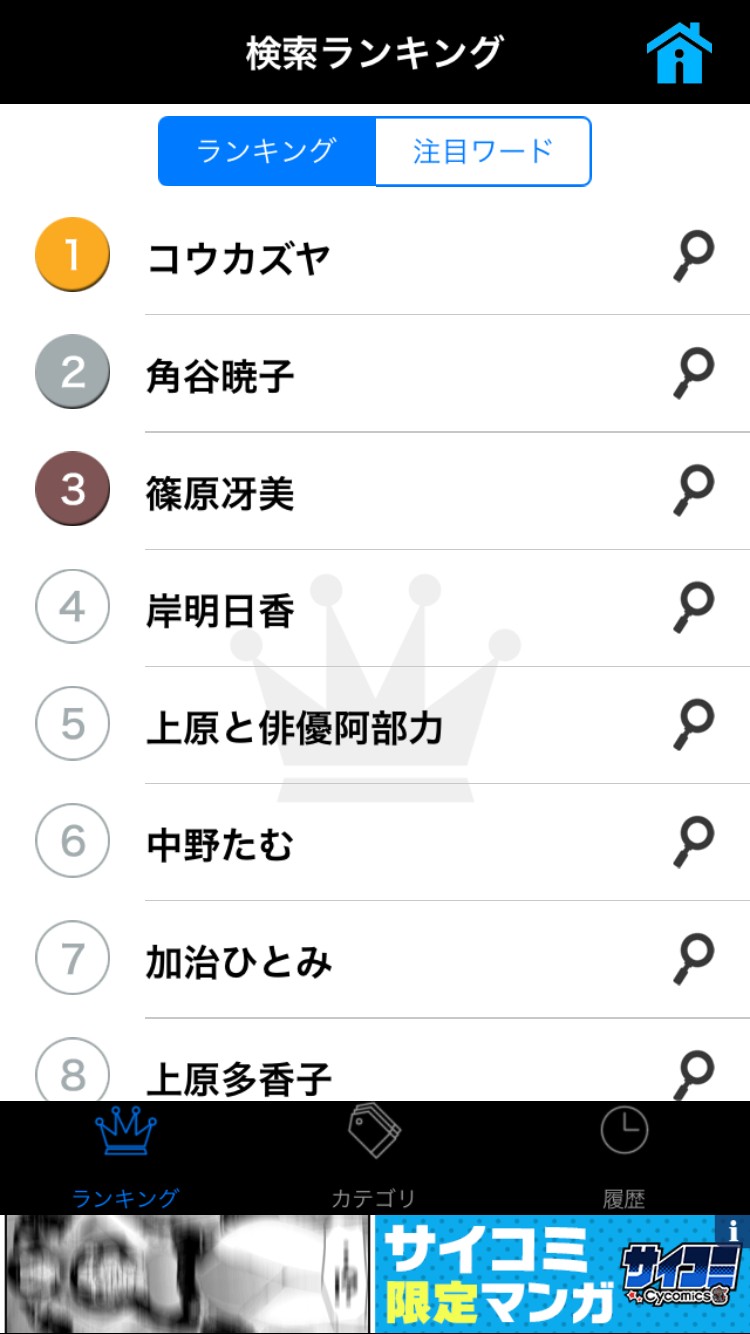Open the 角谷暁子 ranking entry
The height and width of the screenshot is (1334, 750).
220,377
